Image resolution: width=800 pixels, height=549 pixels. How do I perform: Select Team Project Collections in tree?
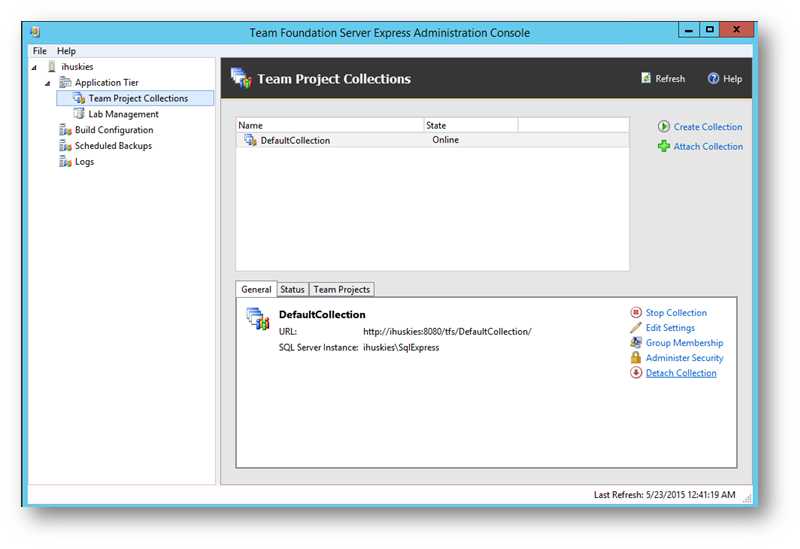[138, 98]
